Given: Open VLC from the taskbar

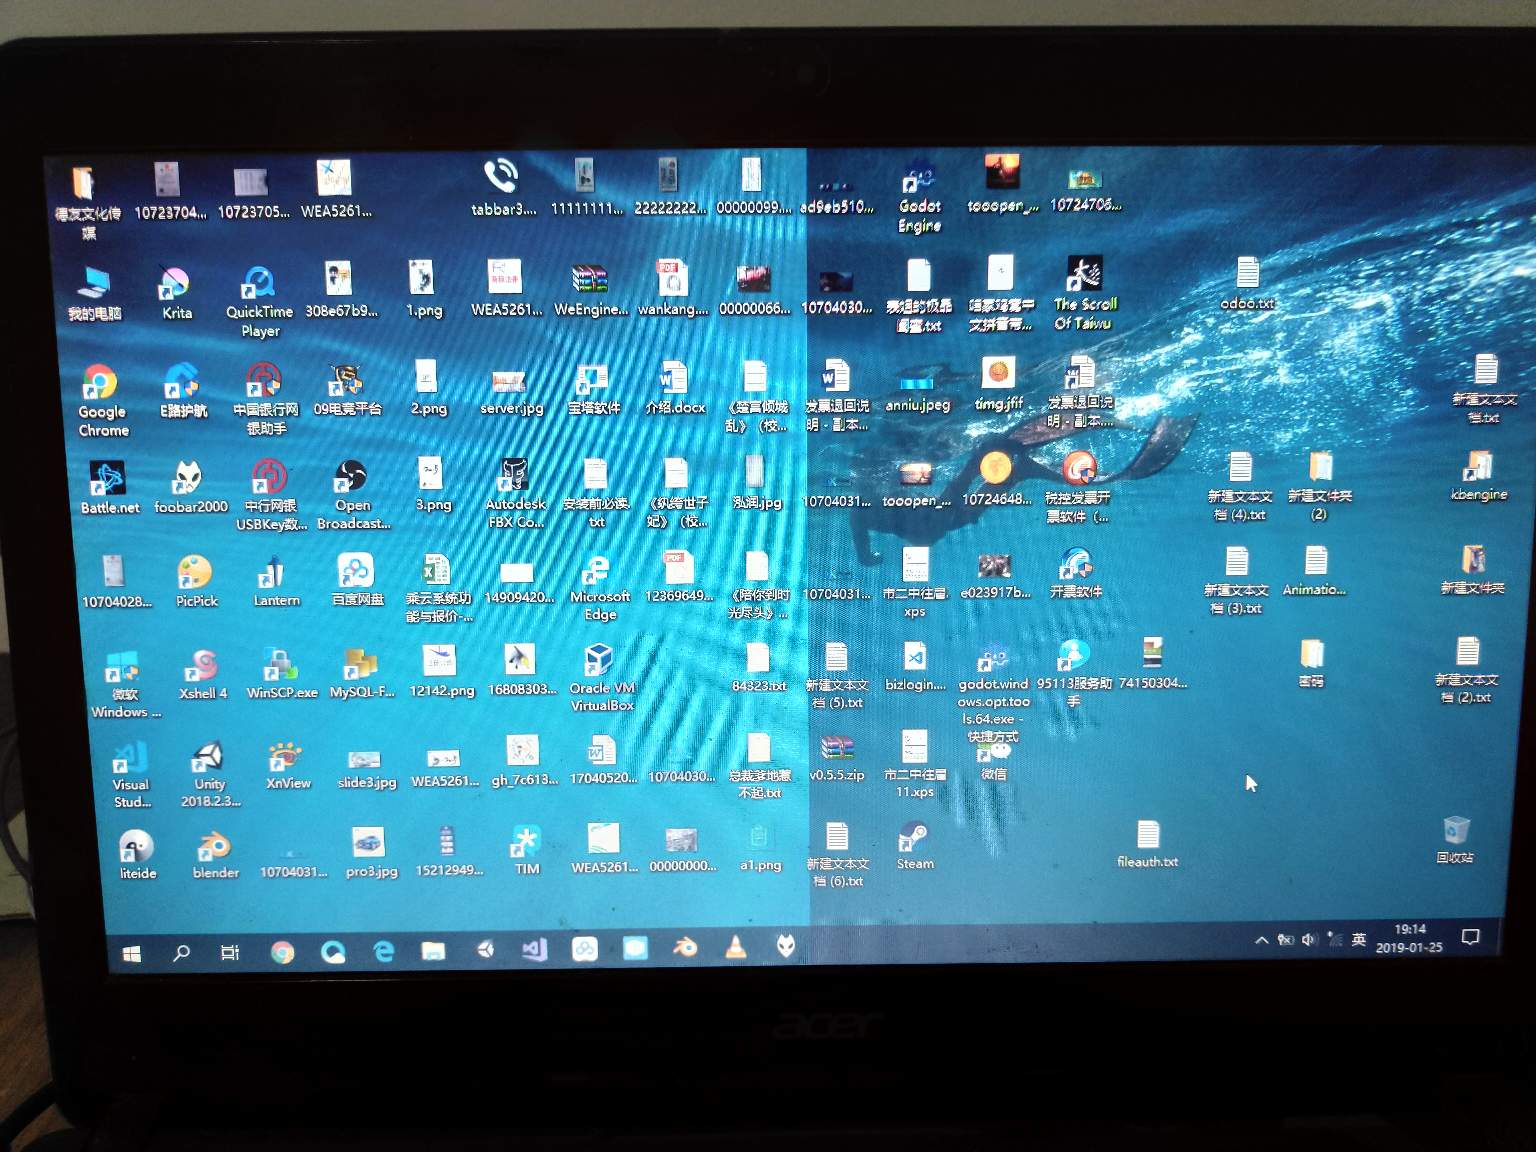Looking at the screenshot, I should click(x=735, y=948).
